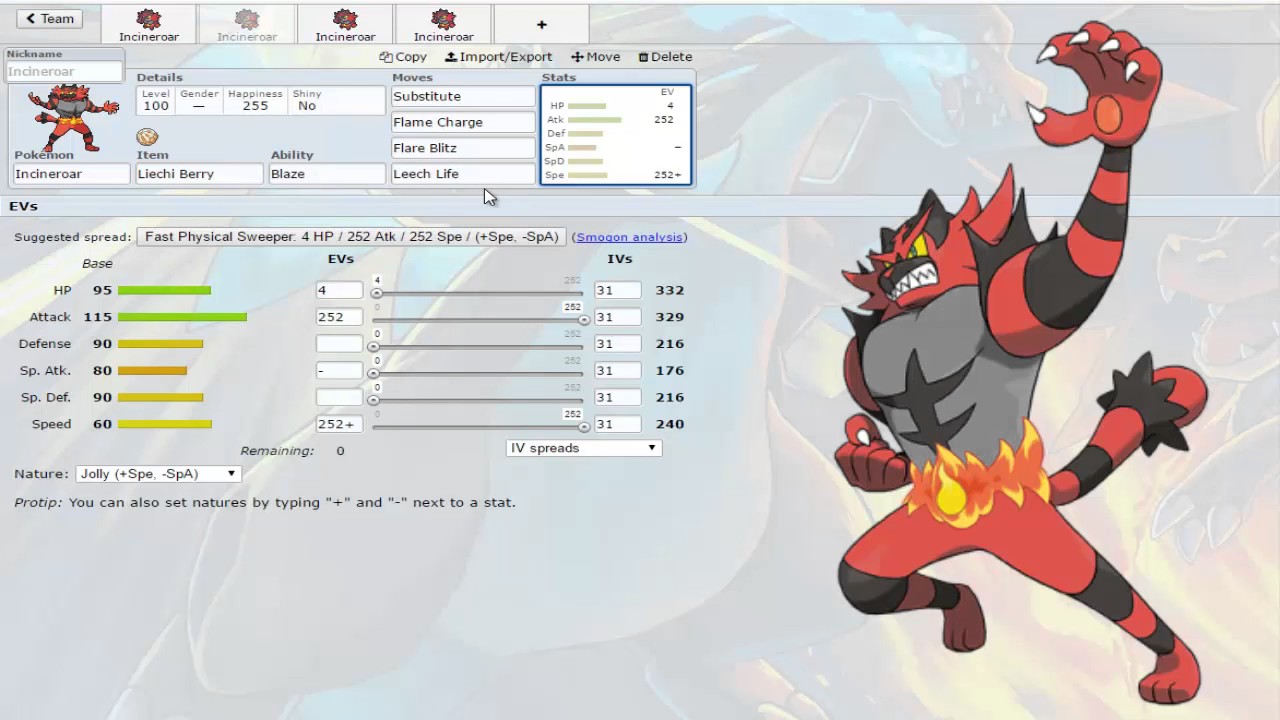The image size is (1280, 720).
Task: Click the HP EV input field
Action: (x=339, y=290)
